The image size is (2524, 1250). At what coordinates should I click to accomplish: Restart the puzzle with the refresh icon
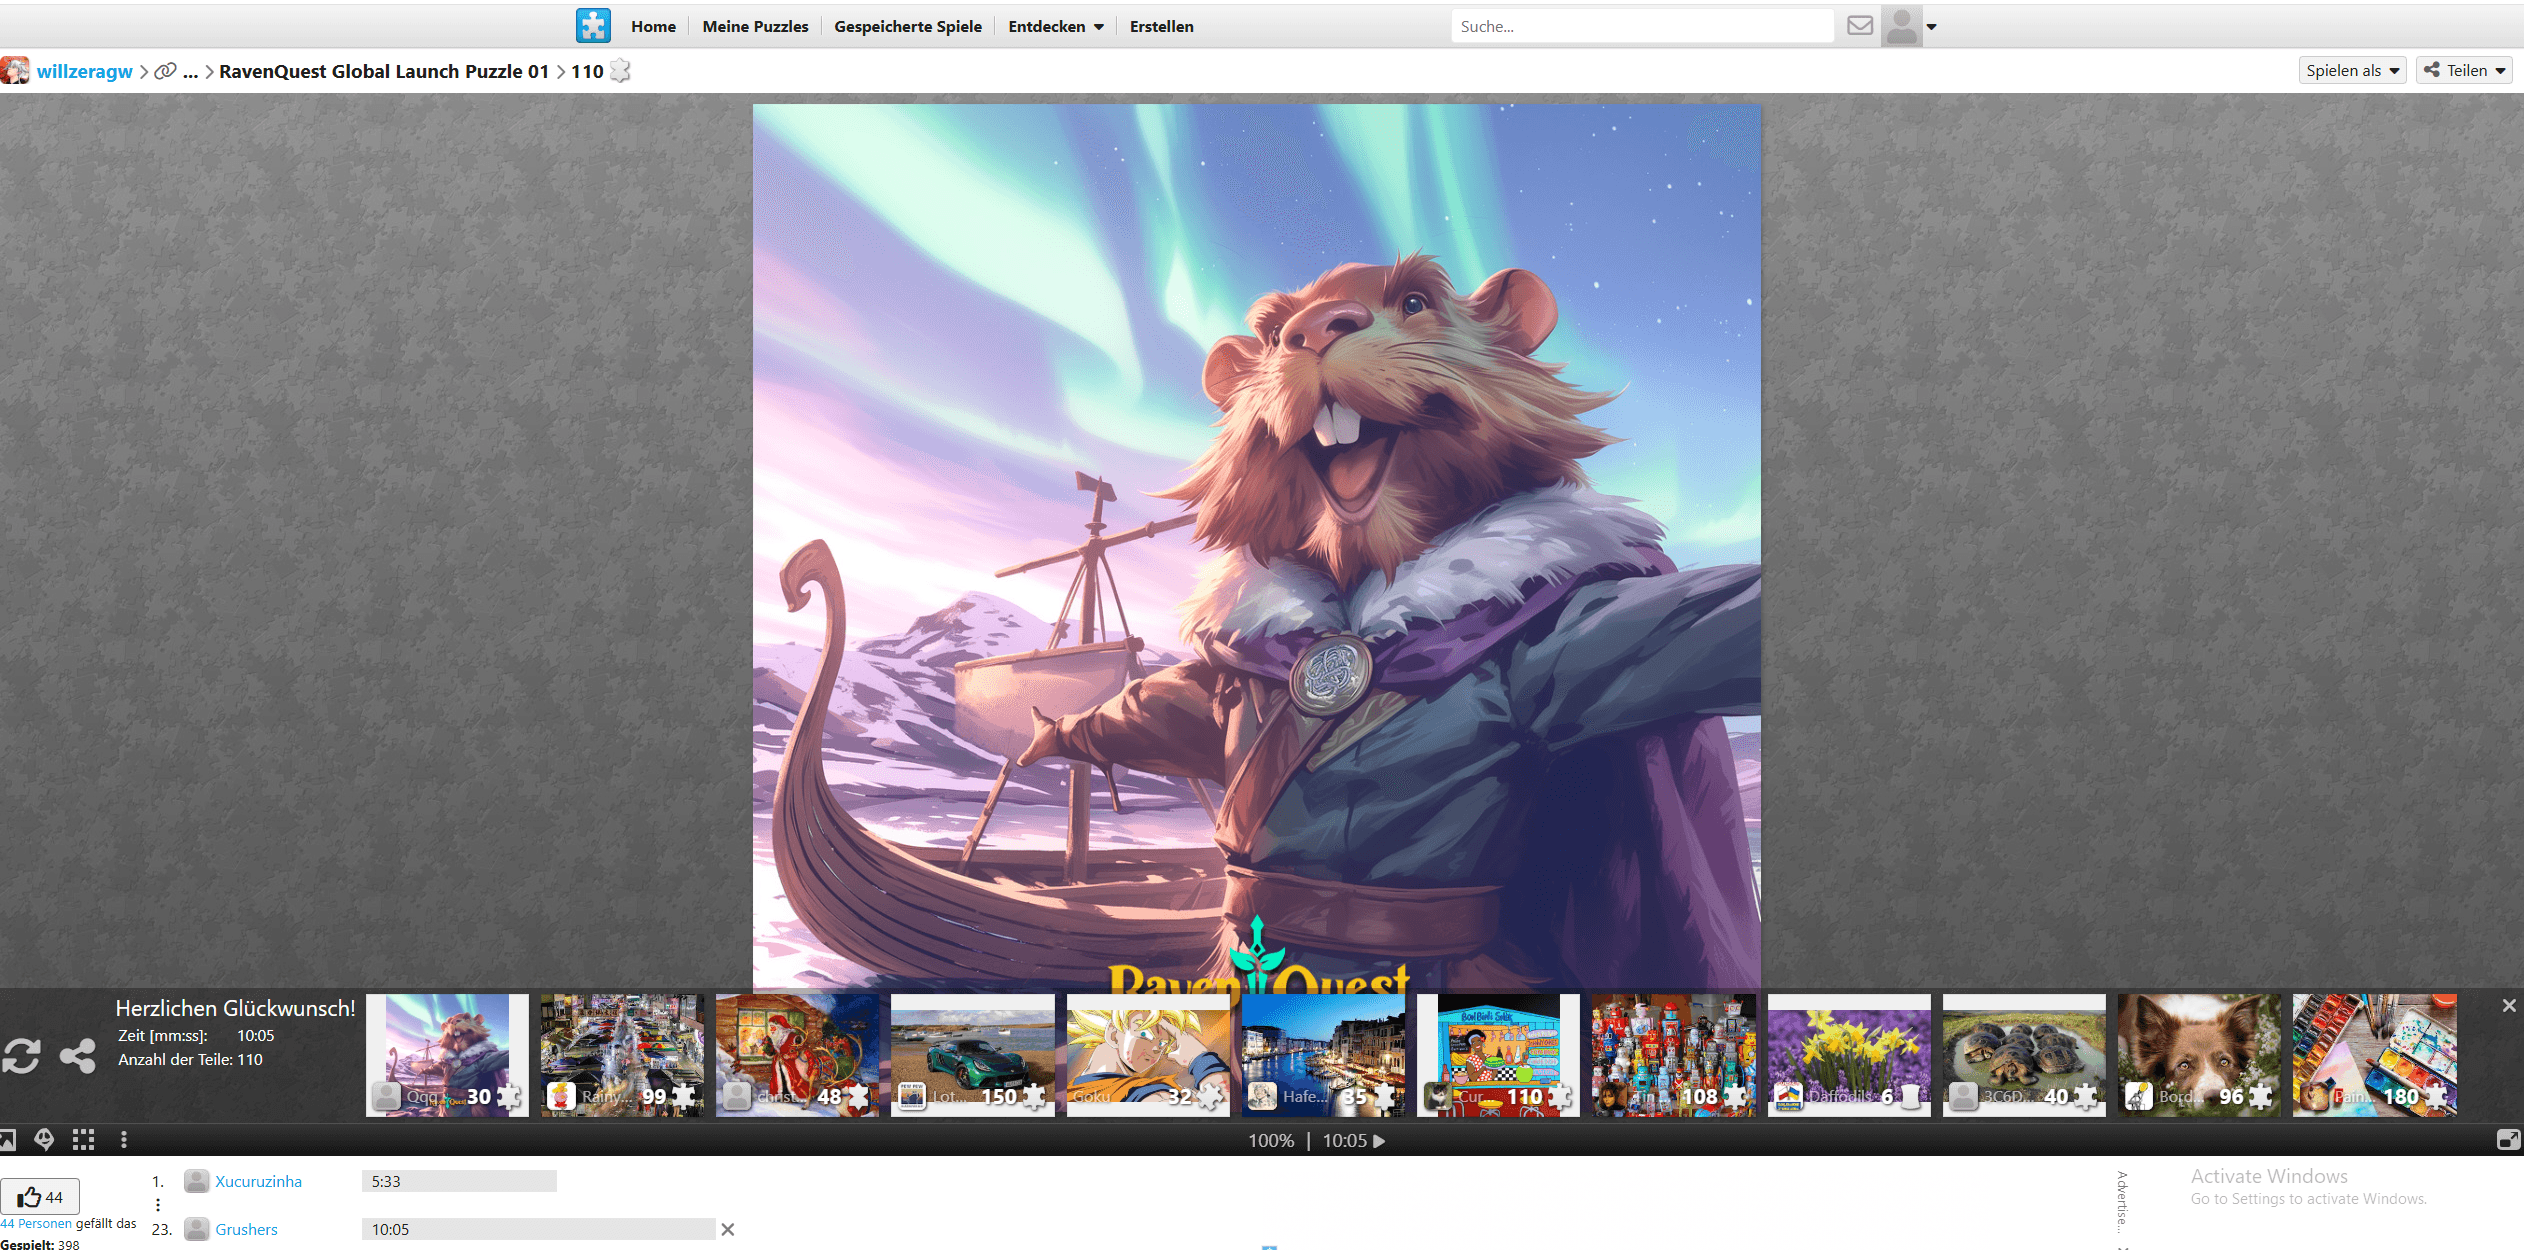click(21, 1056)
